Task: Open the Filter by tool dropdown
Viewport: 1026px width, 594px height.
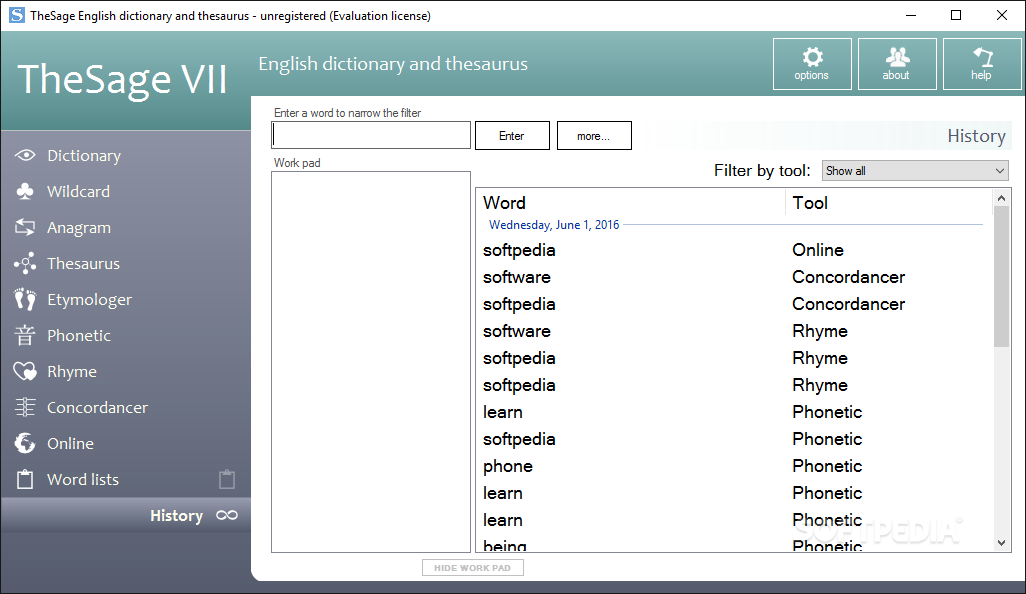Action: click(915, 171)
